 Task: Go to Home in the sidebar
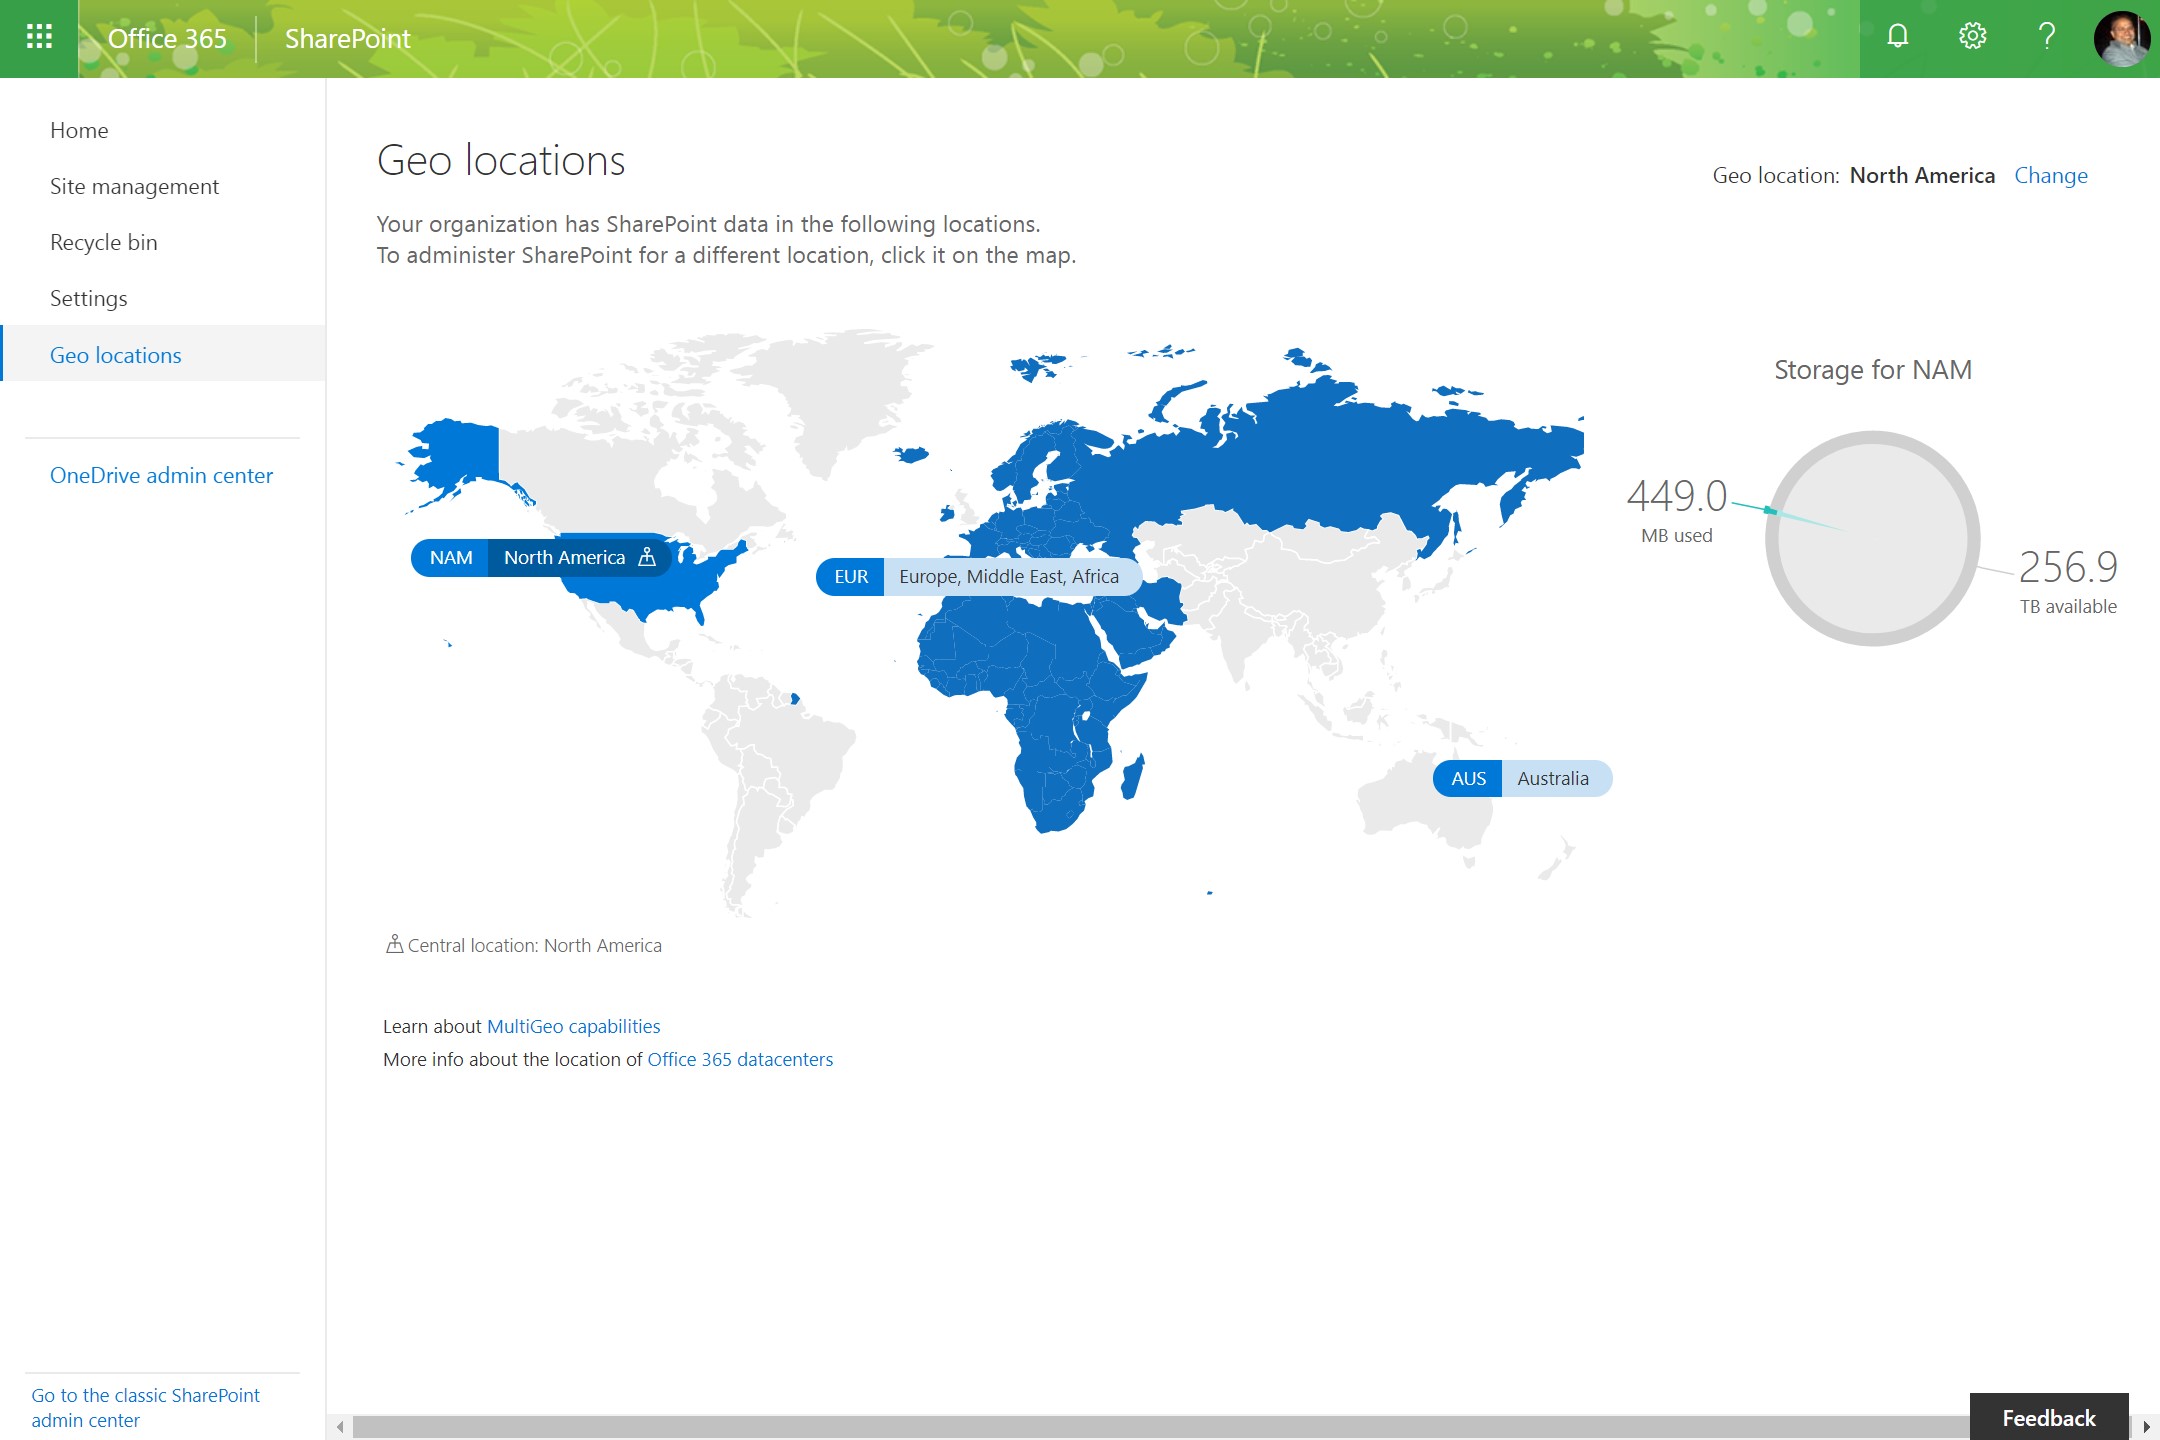tap(79, 130)
